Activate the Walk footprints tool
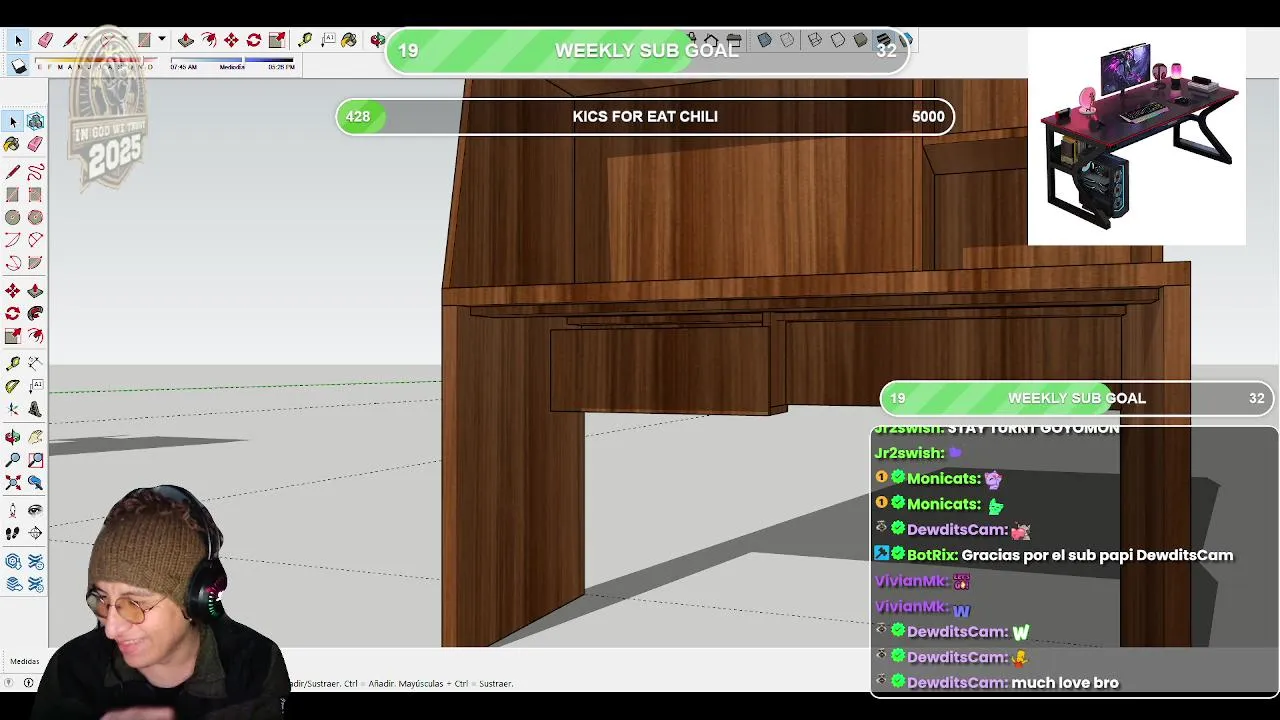This screenshot has height=720, width=1280. coord(13,533)
